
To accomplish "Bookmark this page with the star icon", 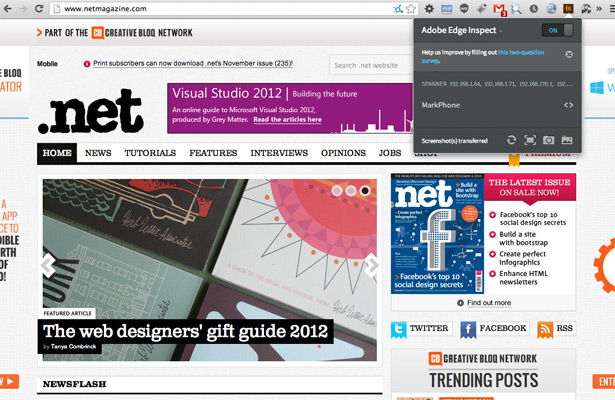I will [x=411, y=8].
